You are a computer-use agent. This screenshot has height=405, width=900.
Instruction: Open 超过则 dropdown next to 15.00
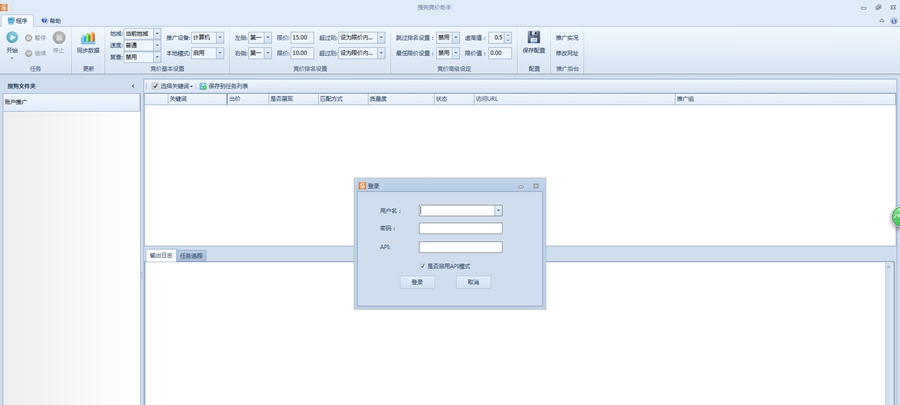[x=381, y=37]
